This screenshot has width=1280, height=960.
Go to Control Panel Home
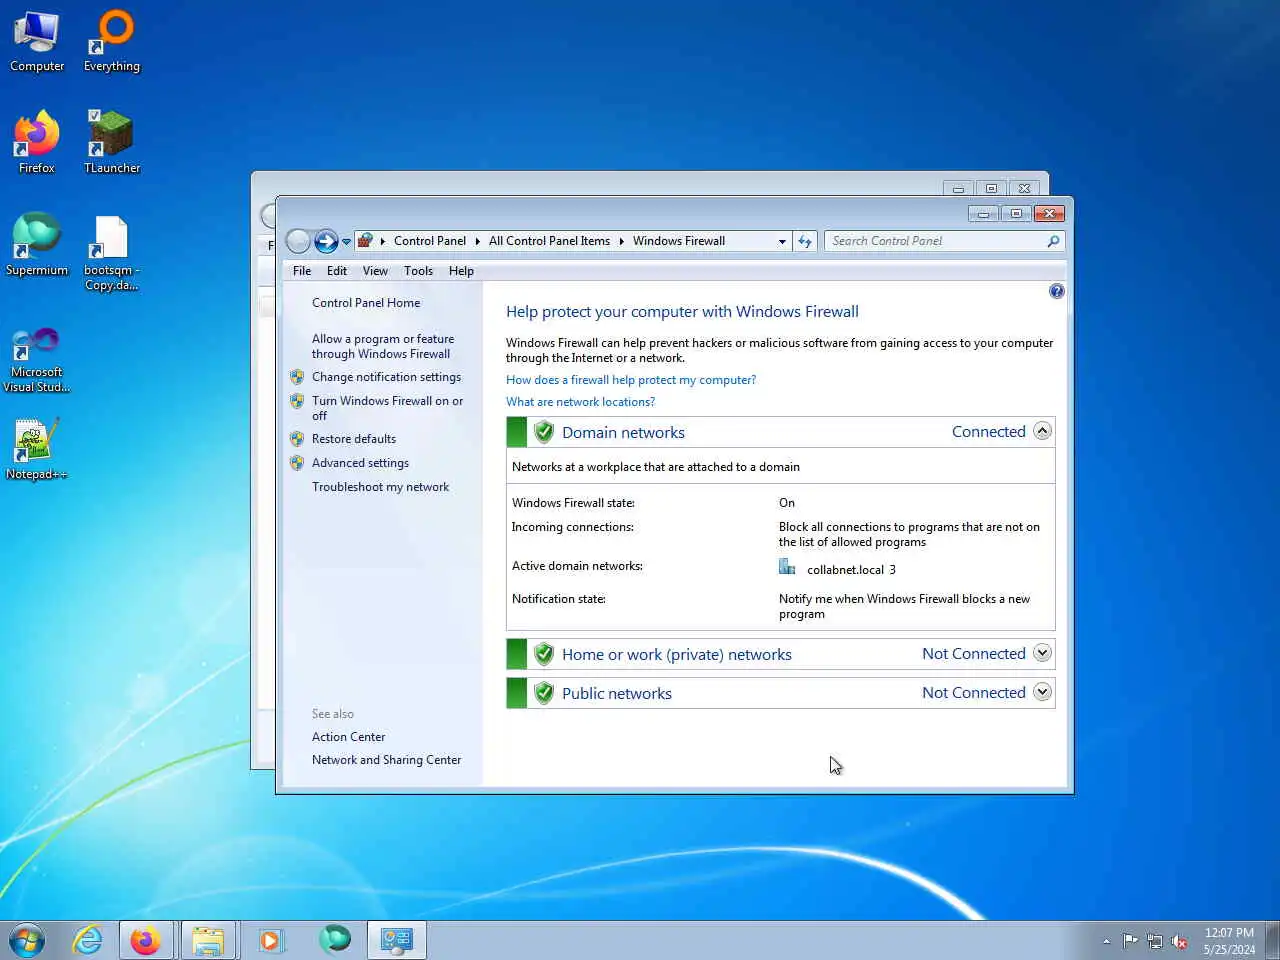366,303
